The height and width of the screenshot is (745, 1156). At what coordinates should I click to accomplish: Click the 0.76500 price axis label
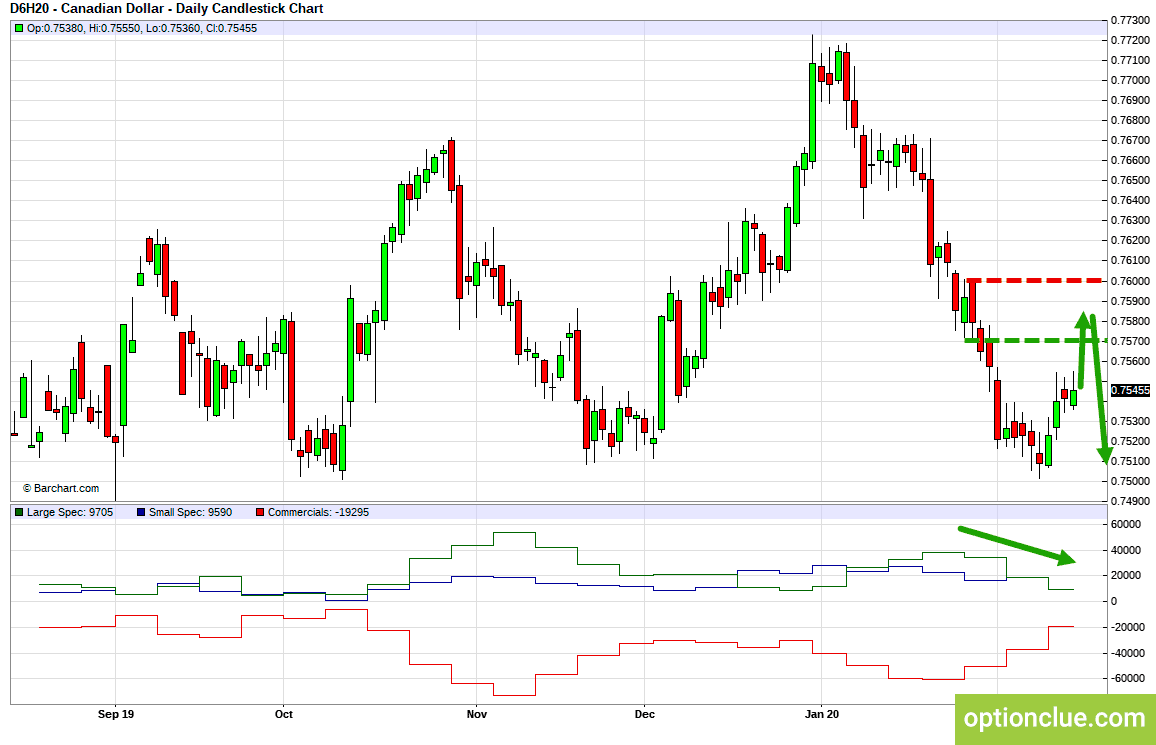coord(1130,181)
